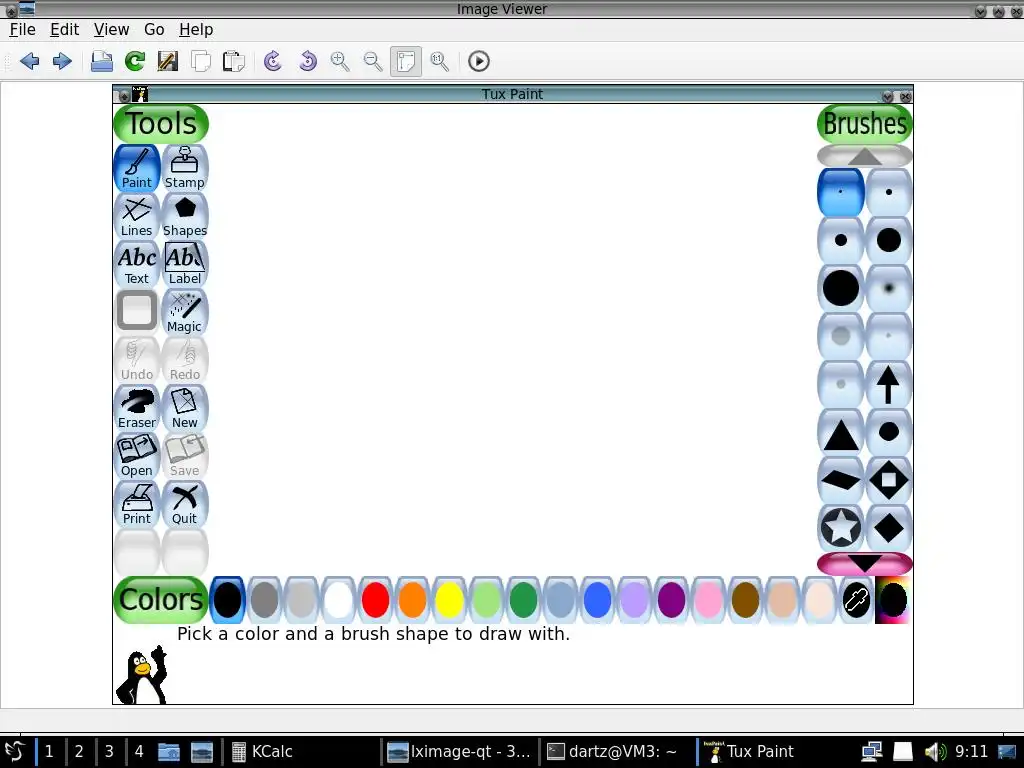Screen dimensions: 1024x768
Task: Choose the red color swatch
Action: (376, 600)
